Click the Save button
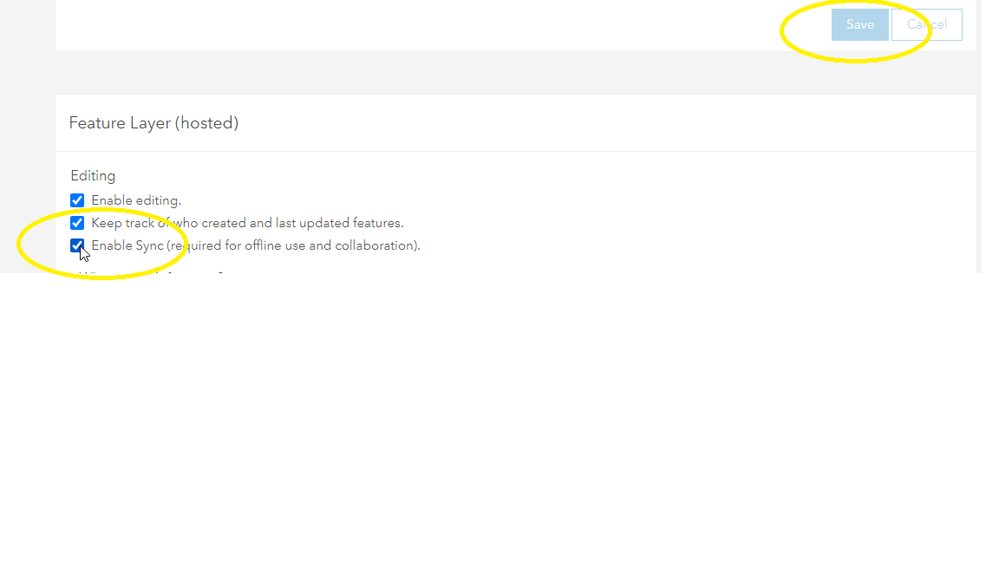 coord(859,25)
